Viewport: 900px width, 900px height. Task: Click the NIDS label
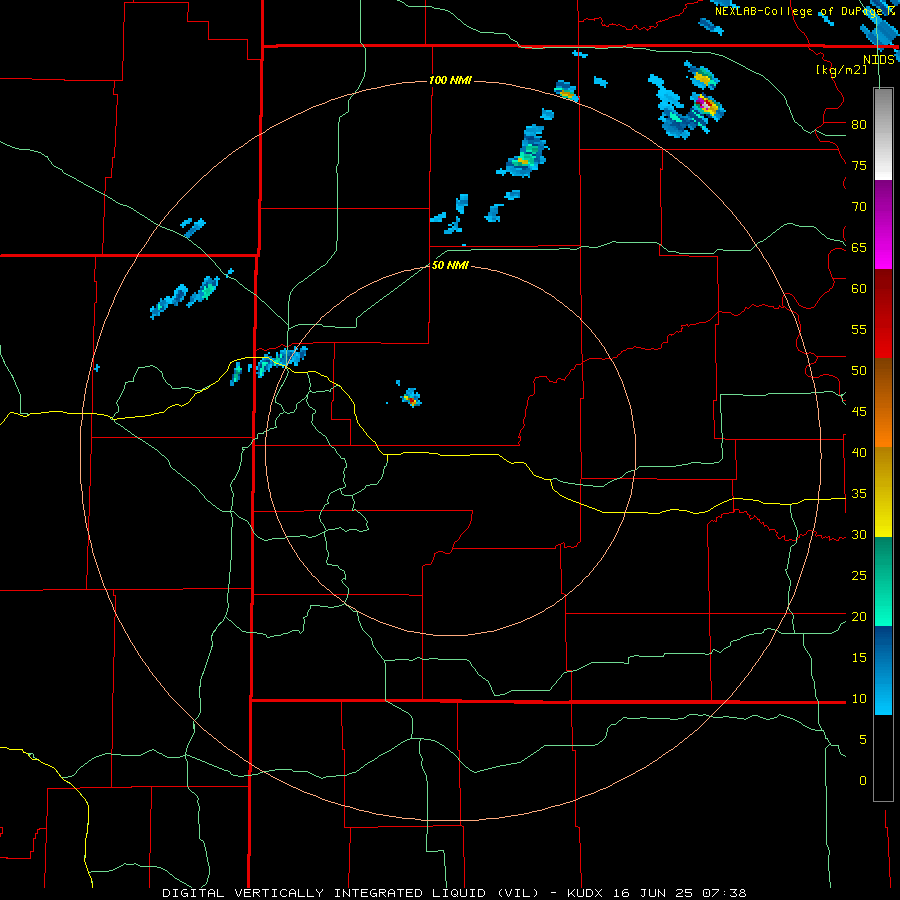pyautogui.click(x=879, y=60)
